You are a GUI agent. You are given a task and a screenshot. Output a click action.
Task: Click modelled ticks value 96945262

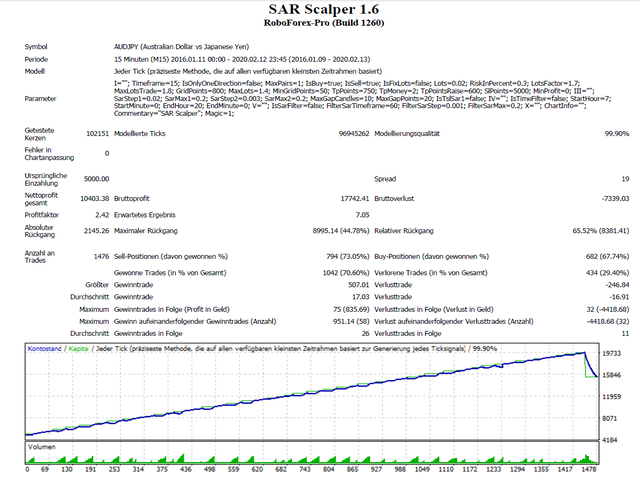tap(354, 133)
